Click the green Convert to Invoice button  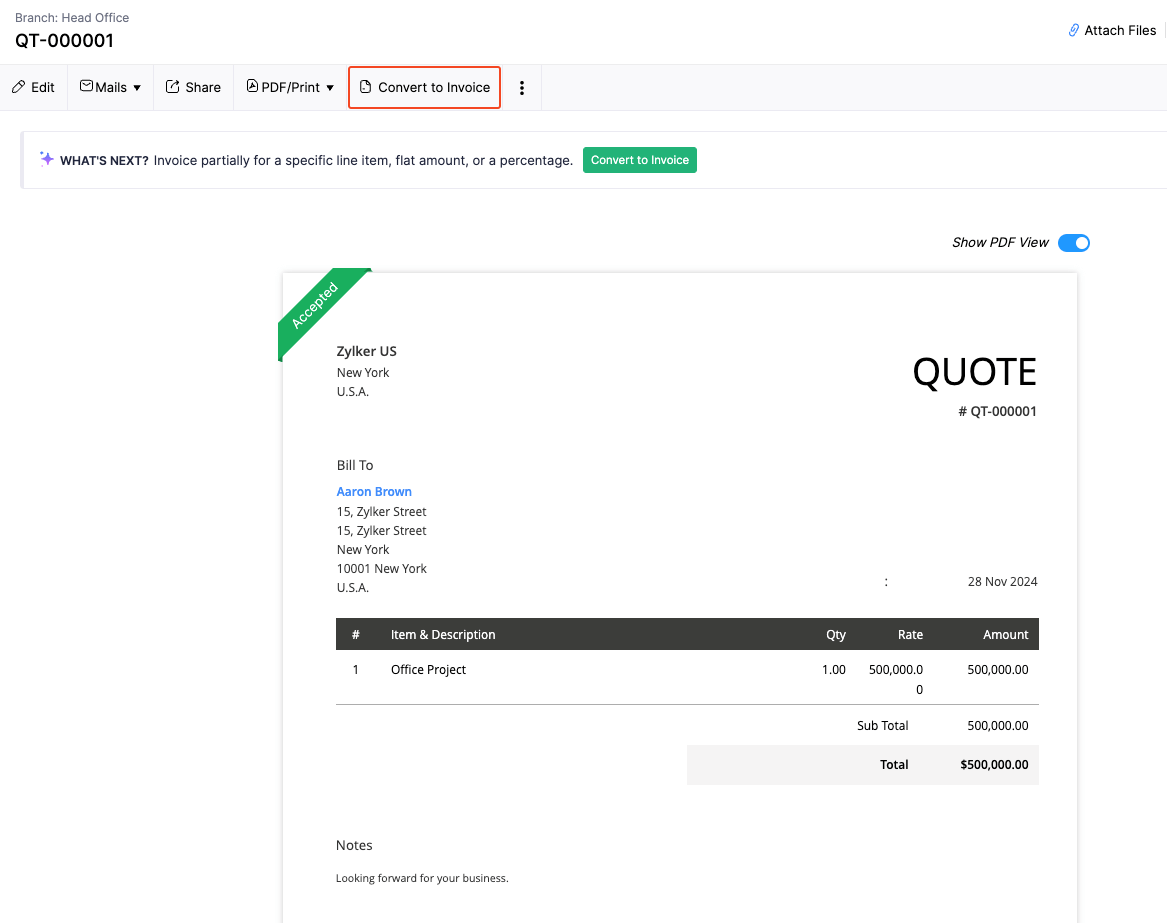[x=639, y=160]
